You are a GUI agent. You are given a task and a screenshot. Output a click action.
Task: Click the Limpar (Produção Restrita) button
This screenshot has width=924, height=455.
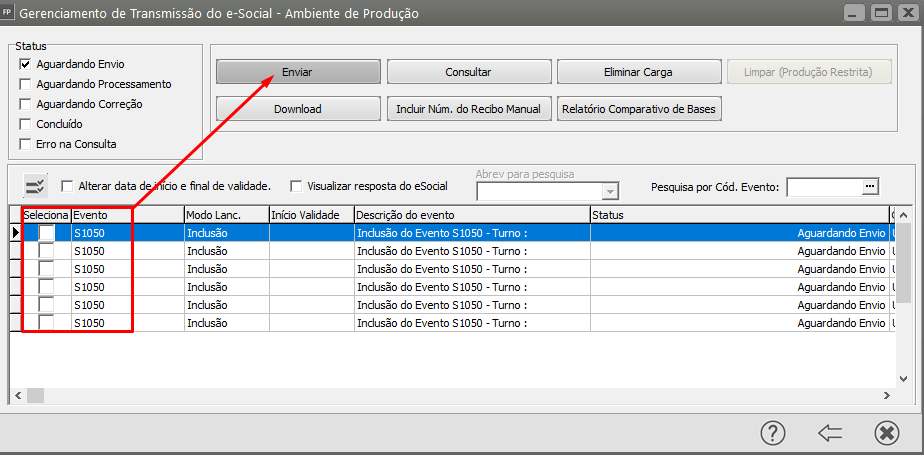pyautogui.click(x=810, y=72)
